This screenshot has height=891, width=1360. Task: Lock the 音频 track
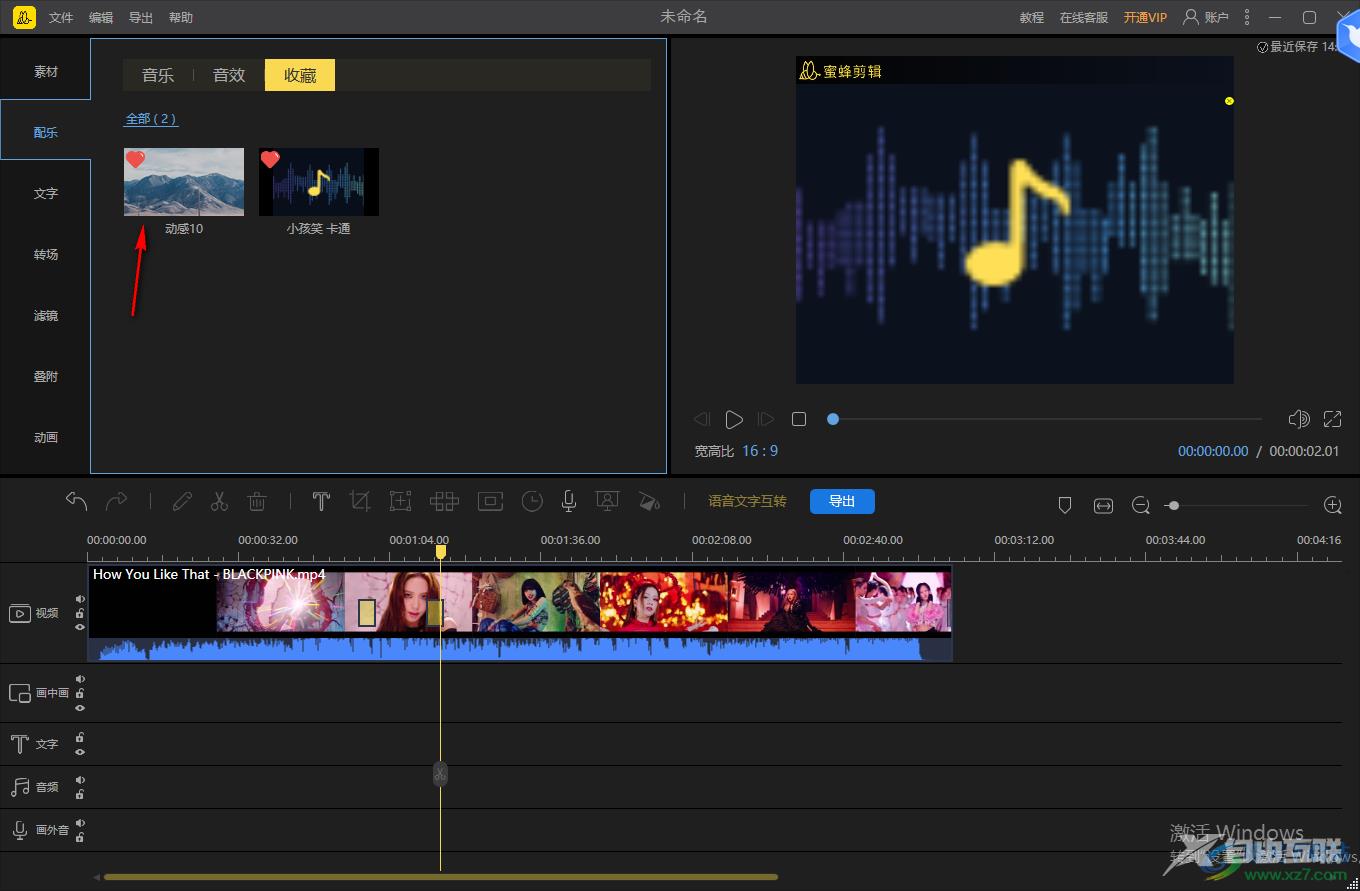point(80,794)
